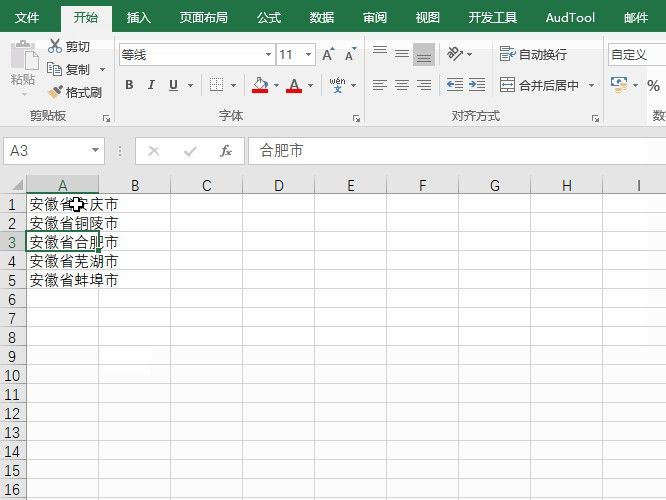Open font group dialog launcher
Viewport: 666px width, 500px height.
tap(356, 119)
